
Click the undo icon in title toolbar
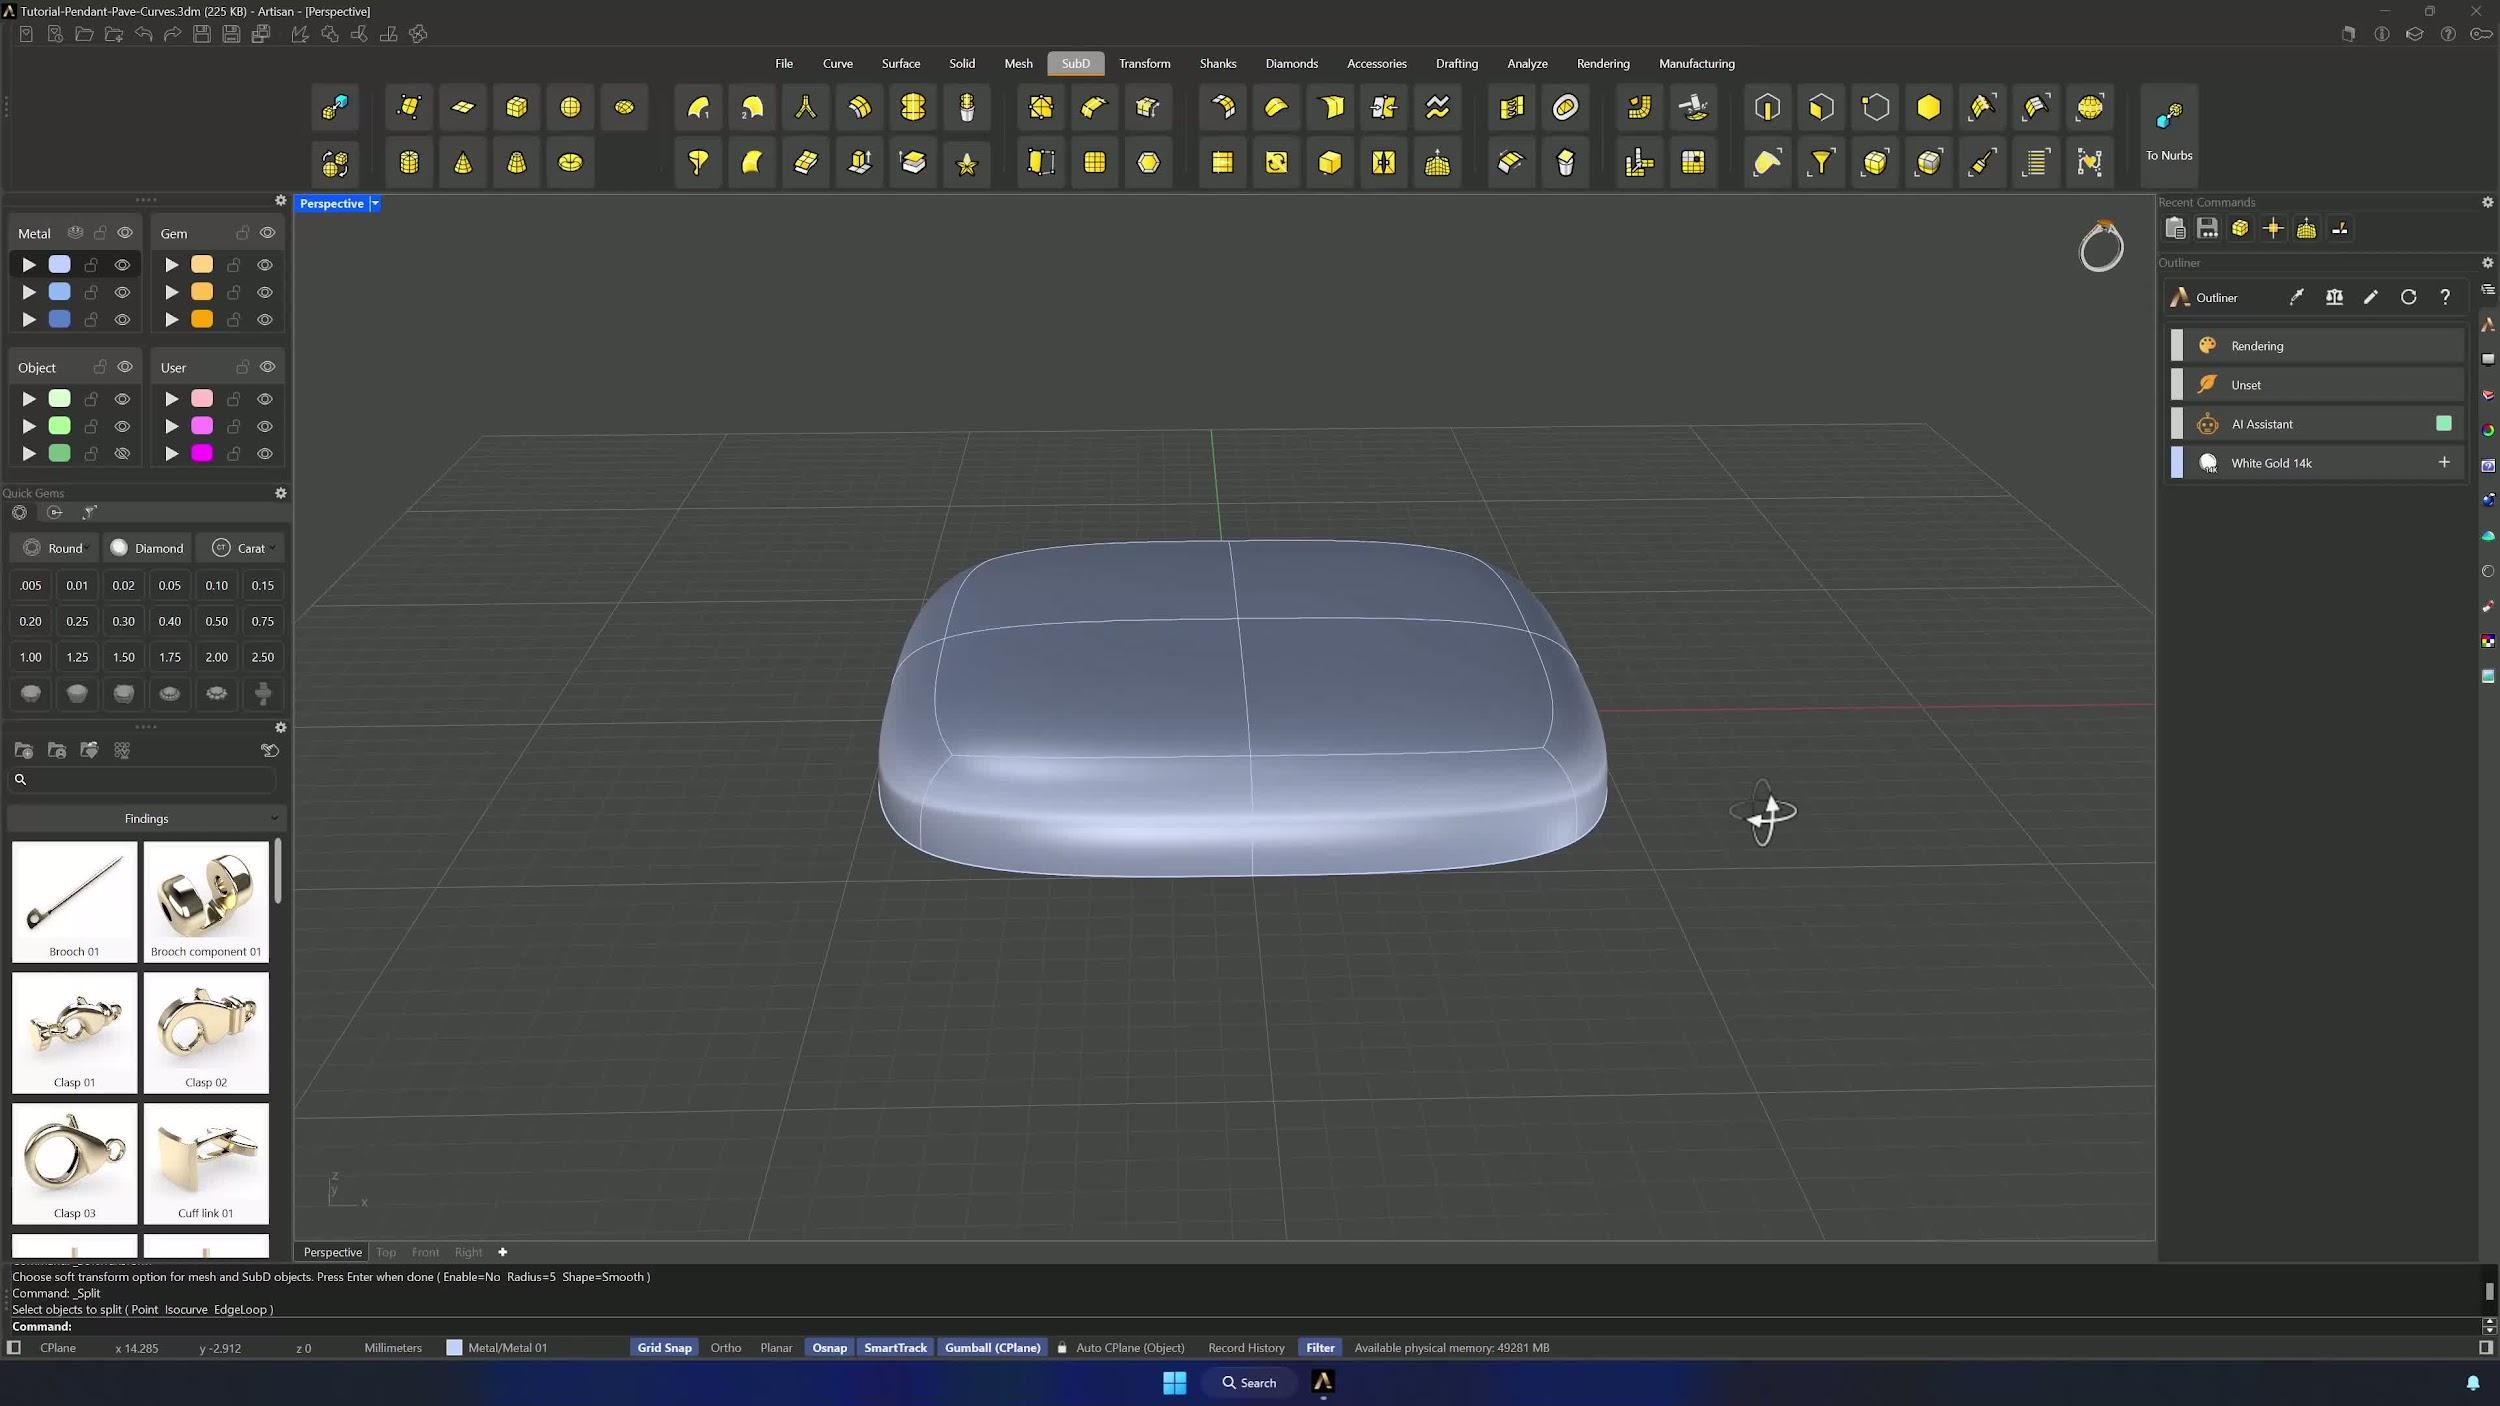point(143,34)
